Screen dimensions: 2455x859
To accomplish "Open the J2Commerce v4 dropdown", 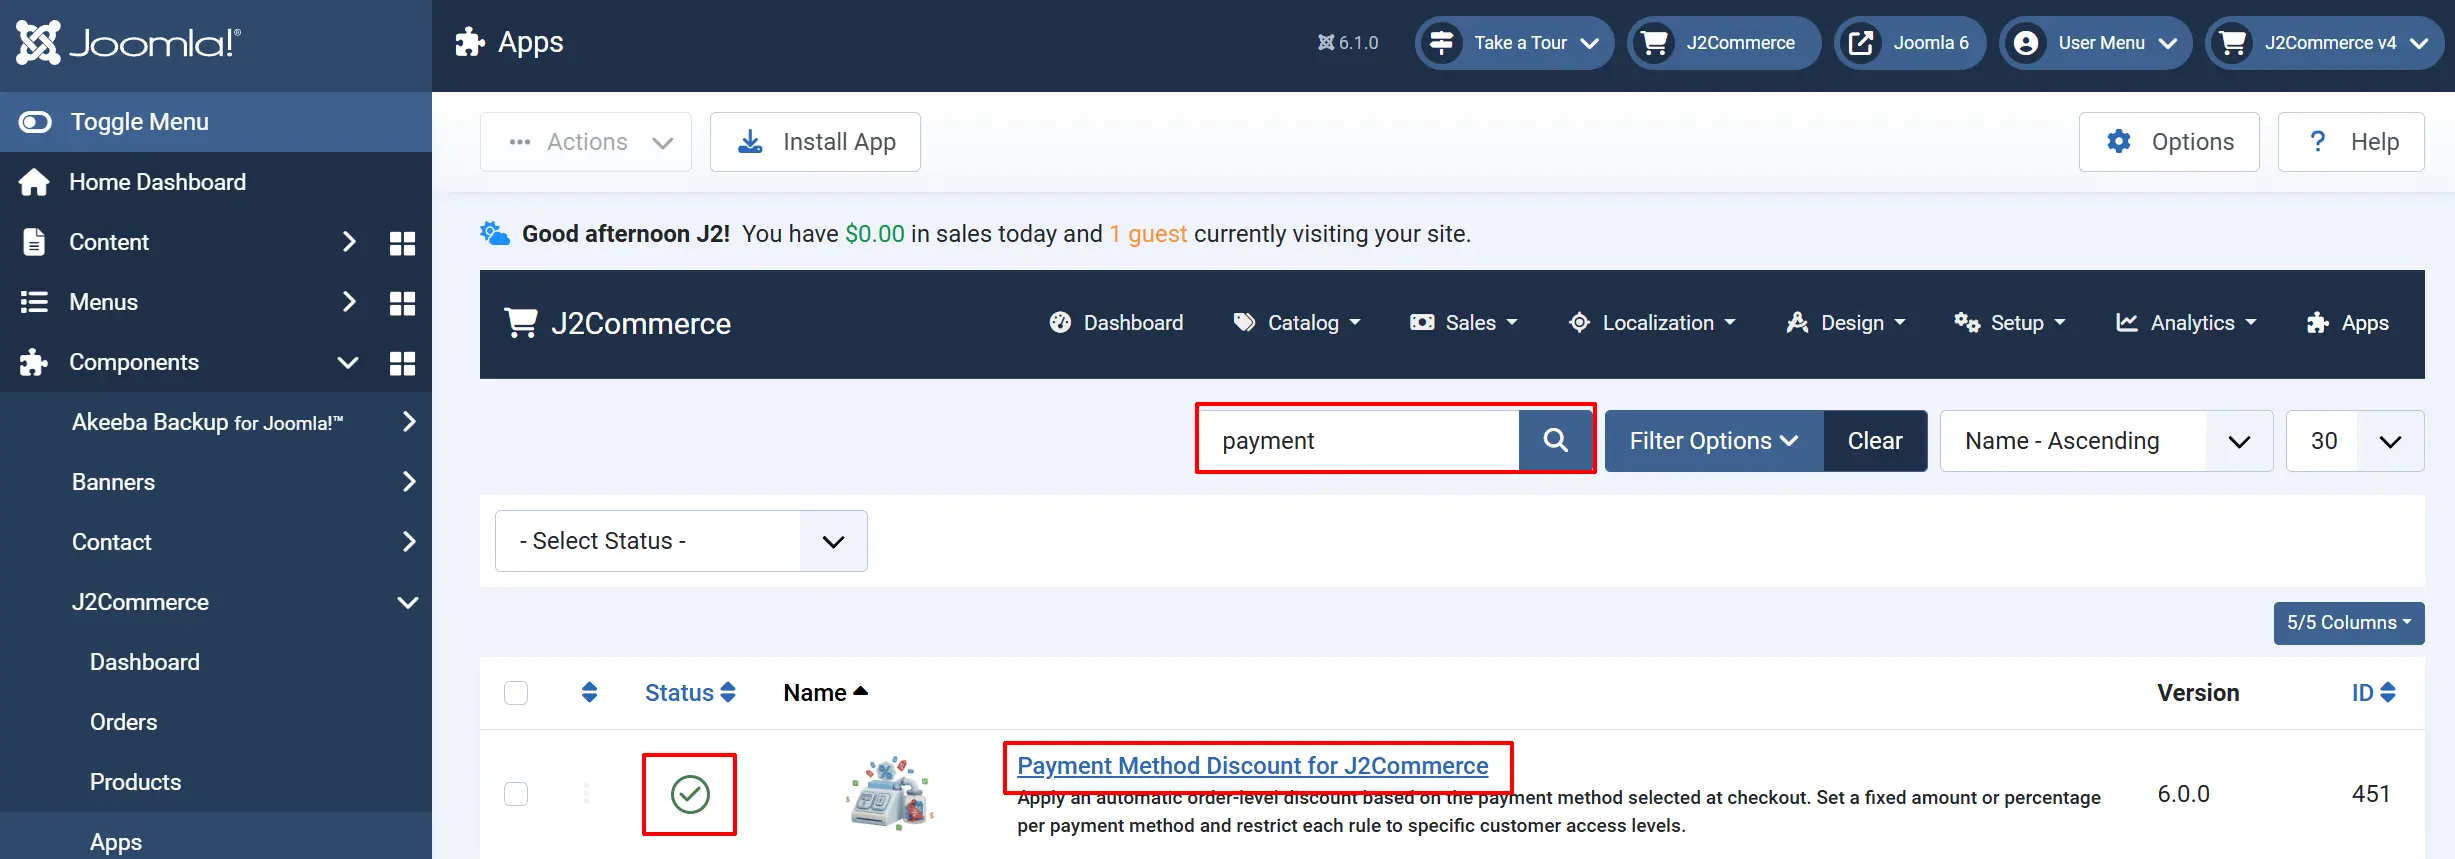I will coord(2325,43).
